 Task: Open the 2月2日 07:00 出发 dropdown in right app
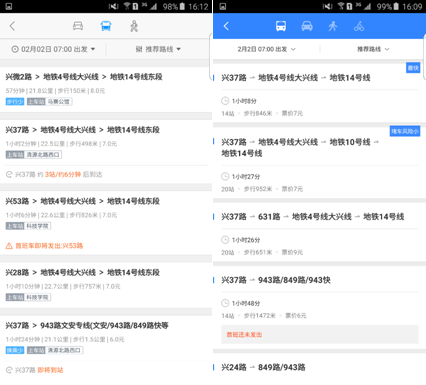coord(266,49)
